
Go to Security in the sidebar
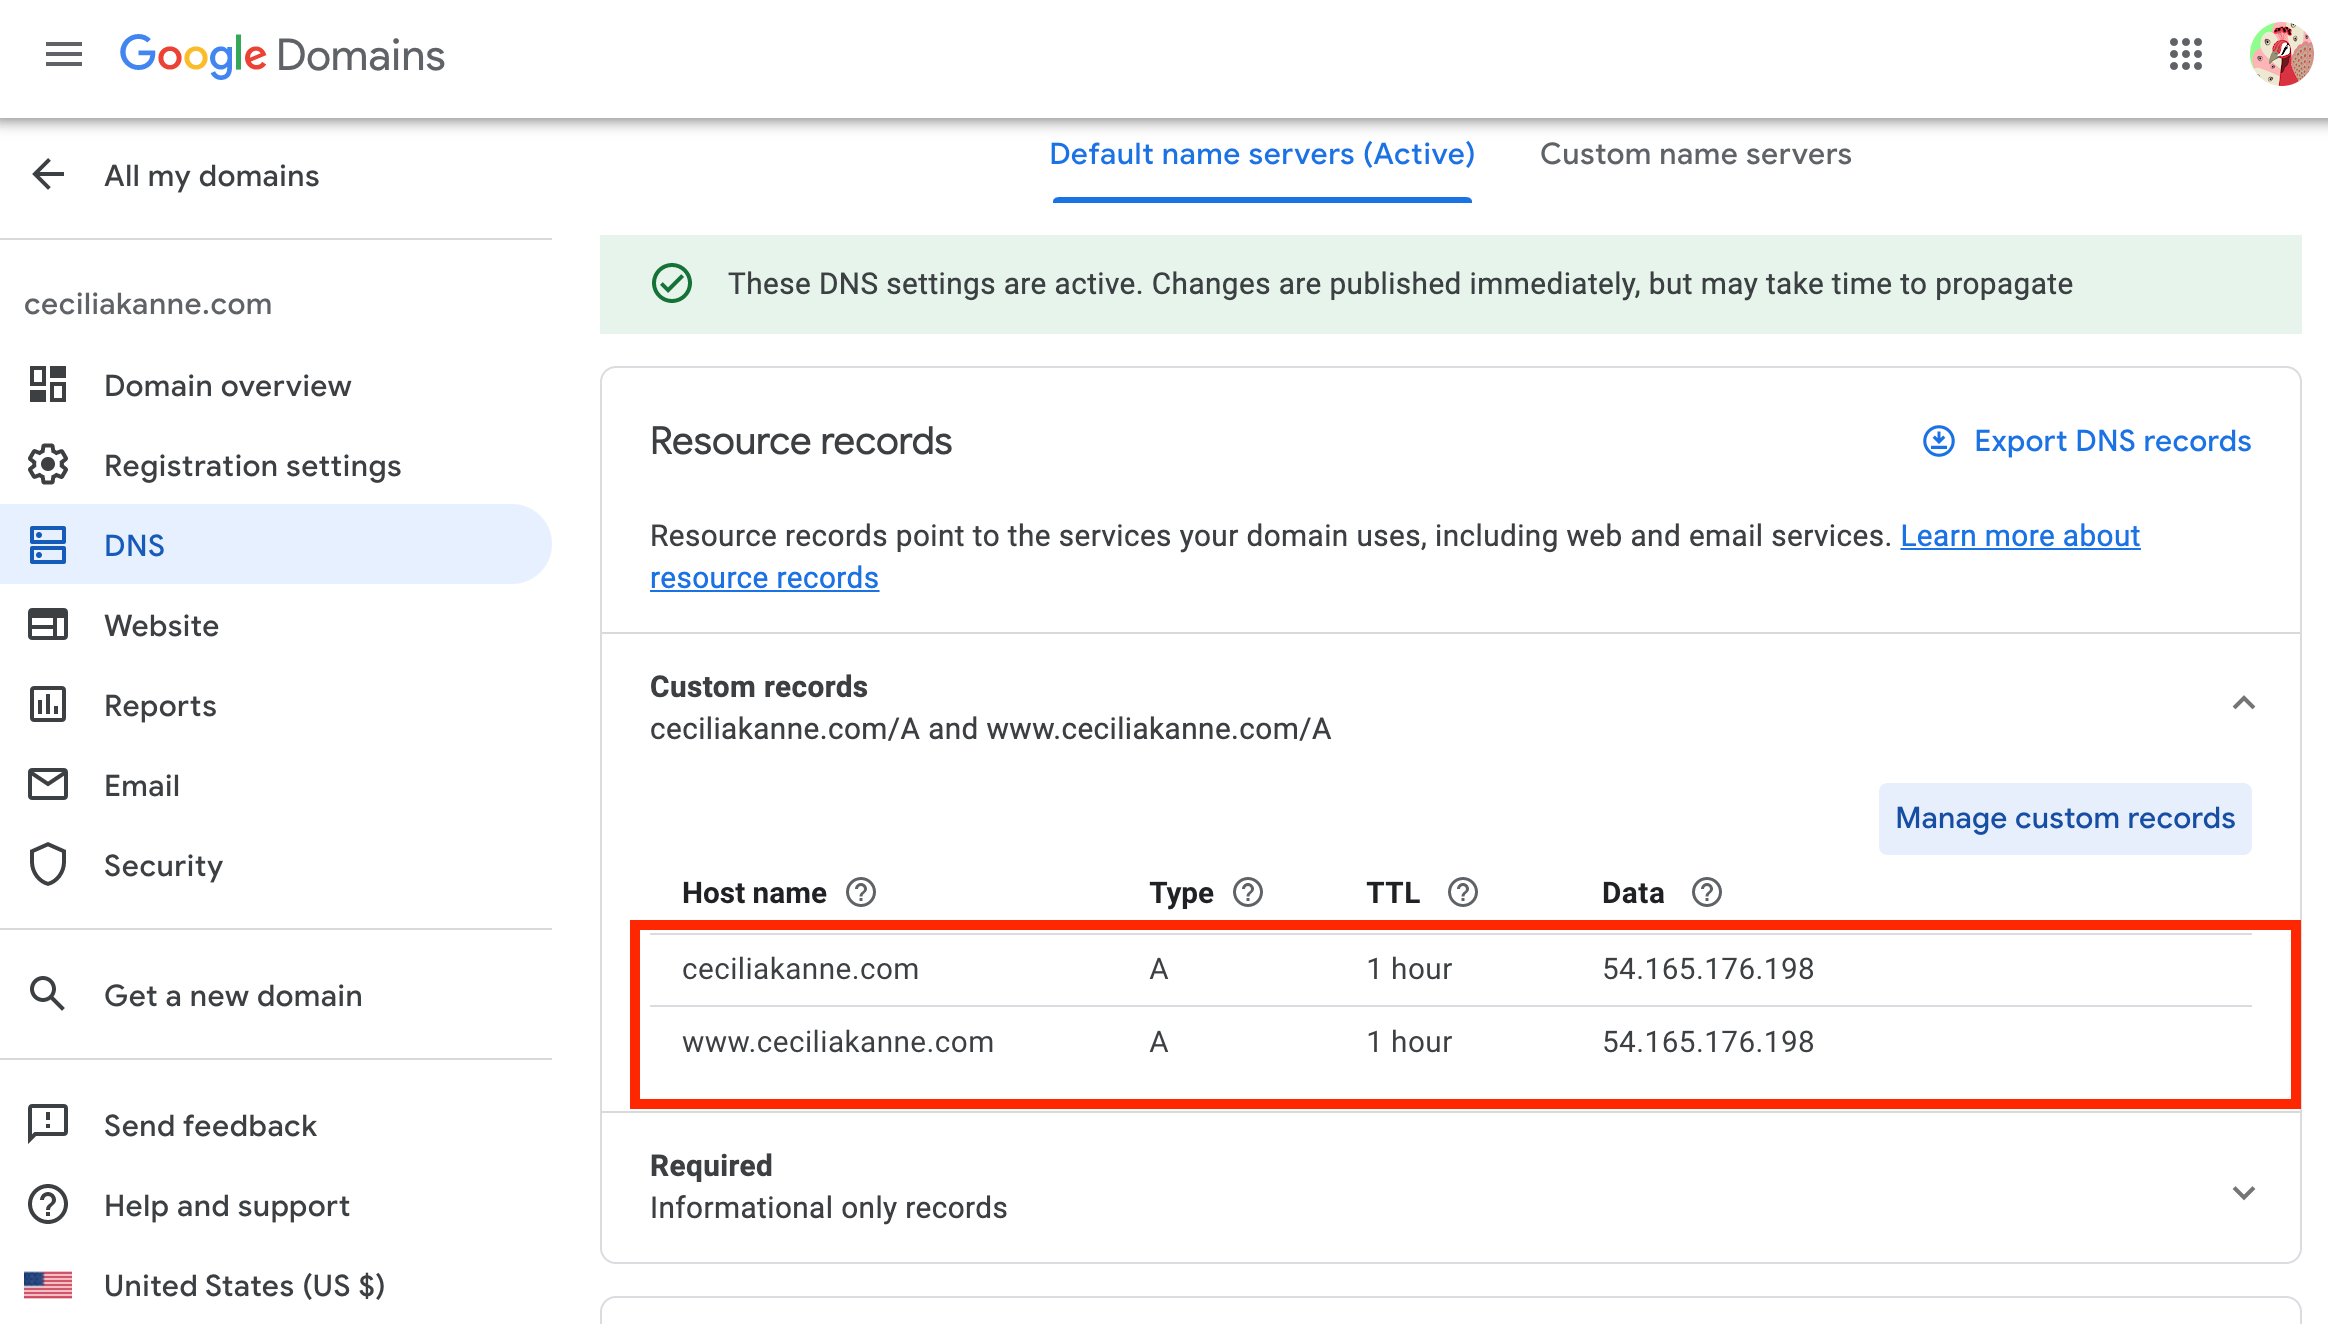tap(163, 866)
